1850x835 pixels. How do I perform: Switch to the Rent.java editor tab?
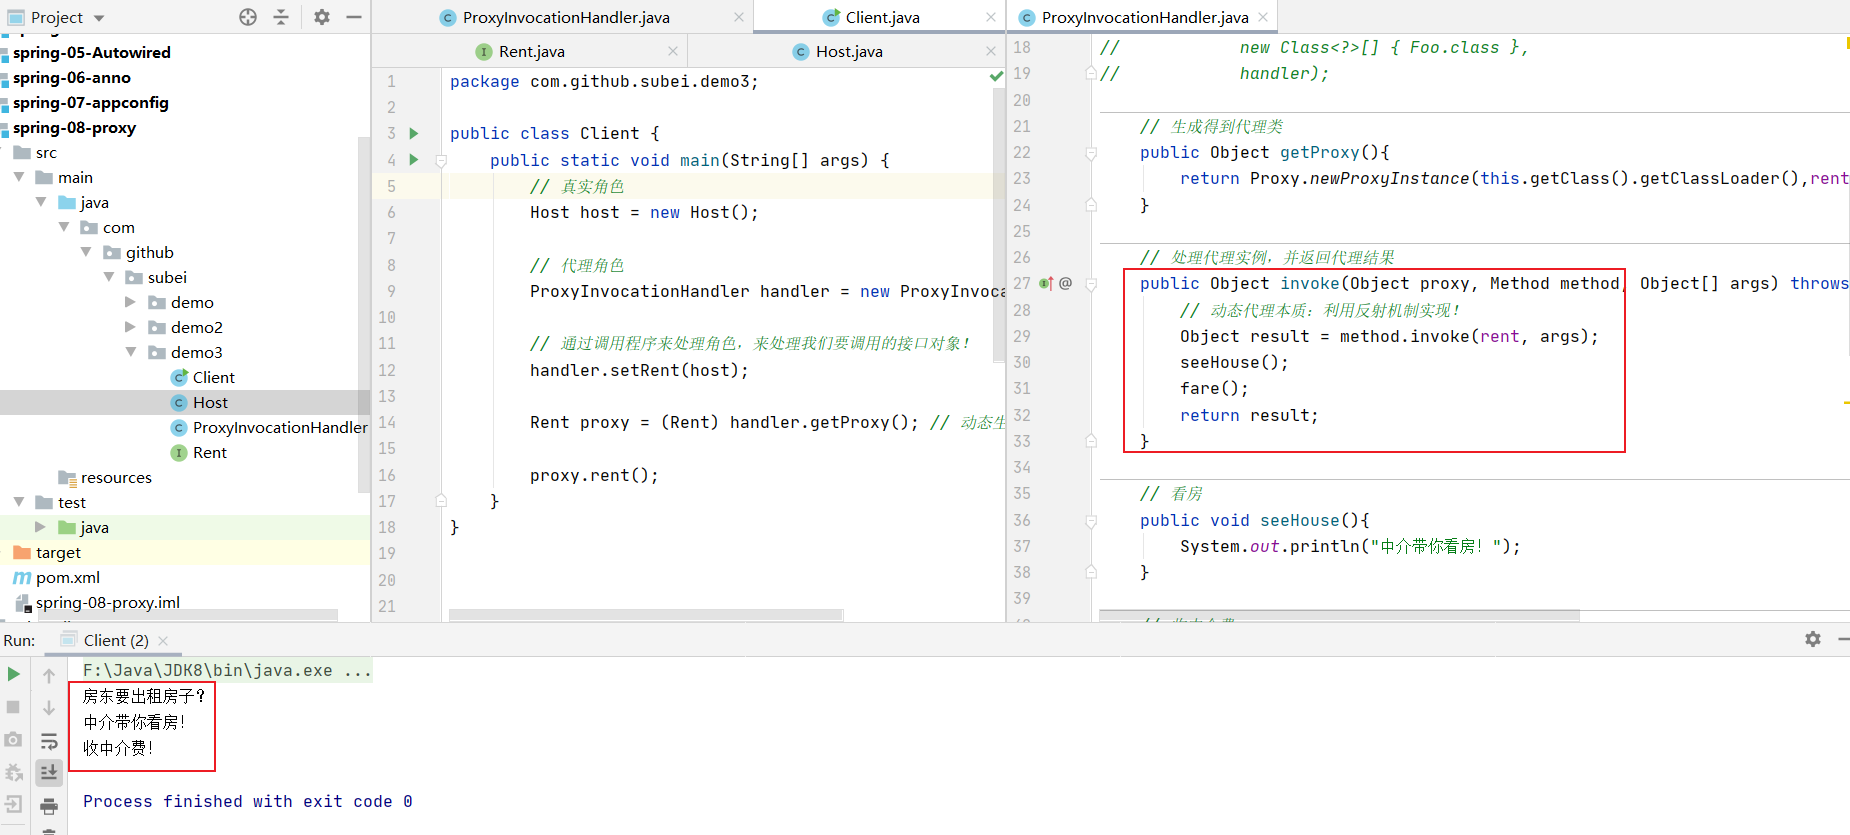coord(531,52)
